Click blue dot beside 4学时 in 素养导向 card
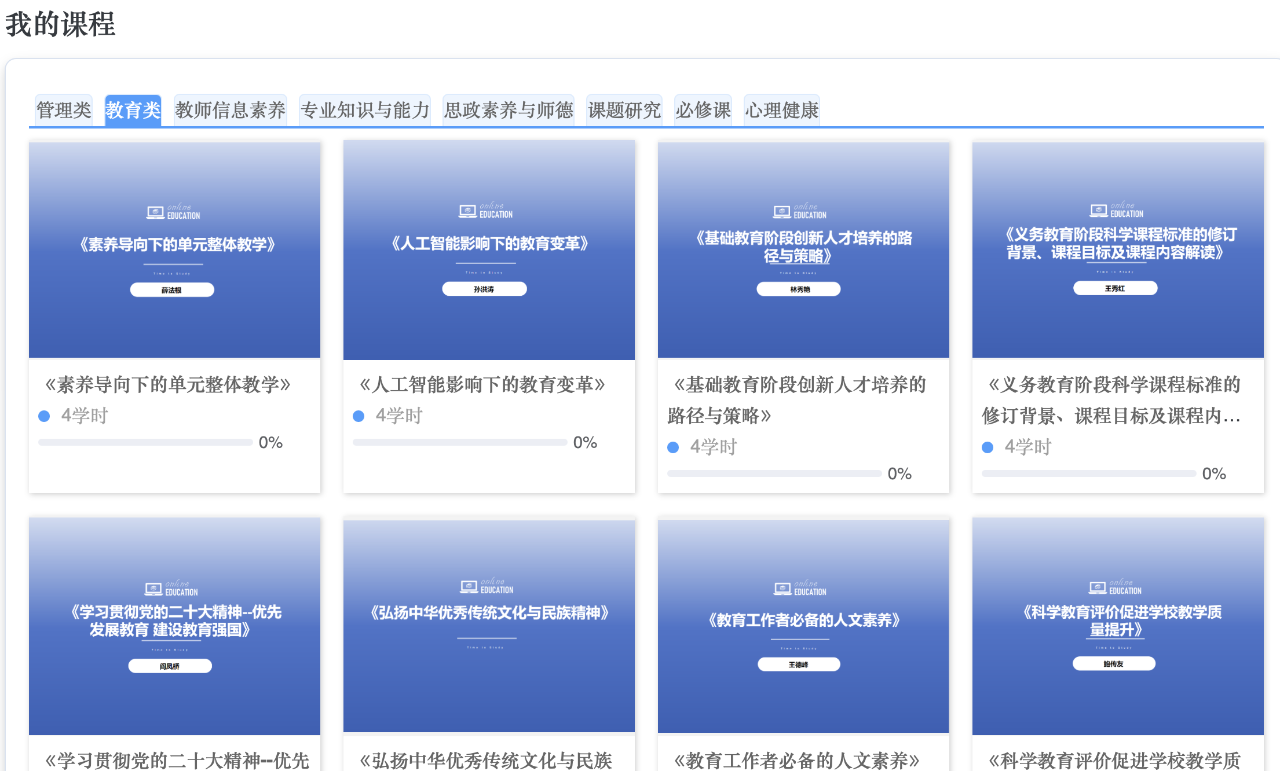Viewport: 1280px width, 771px height. (x=44, y=416)
